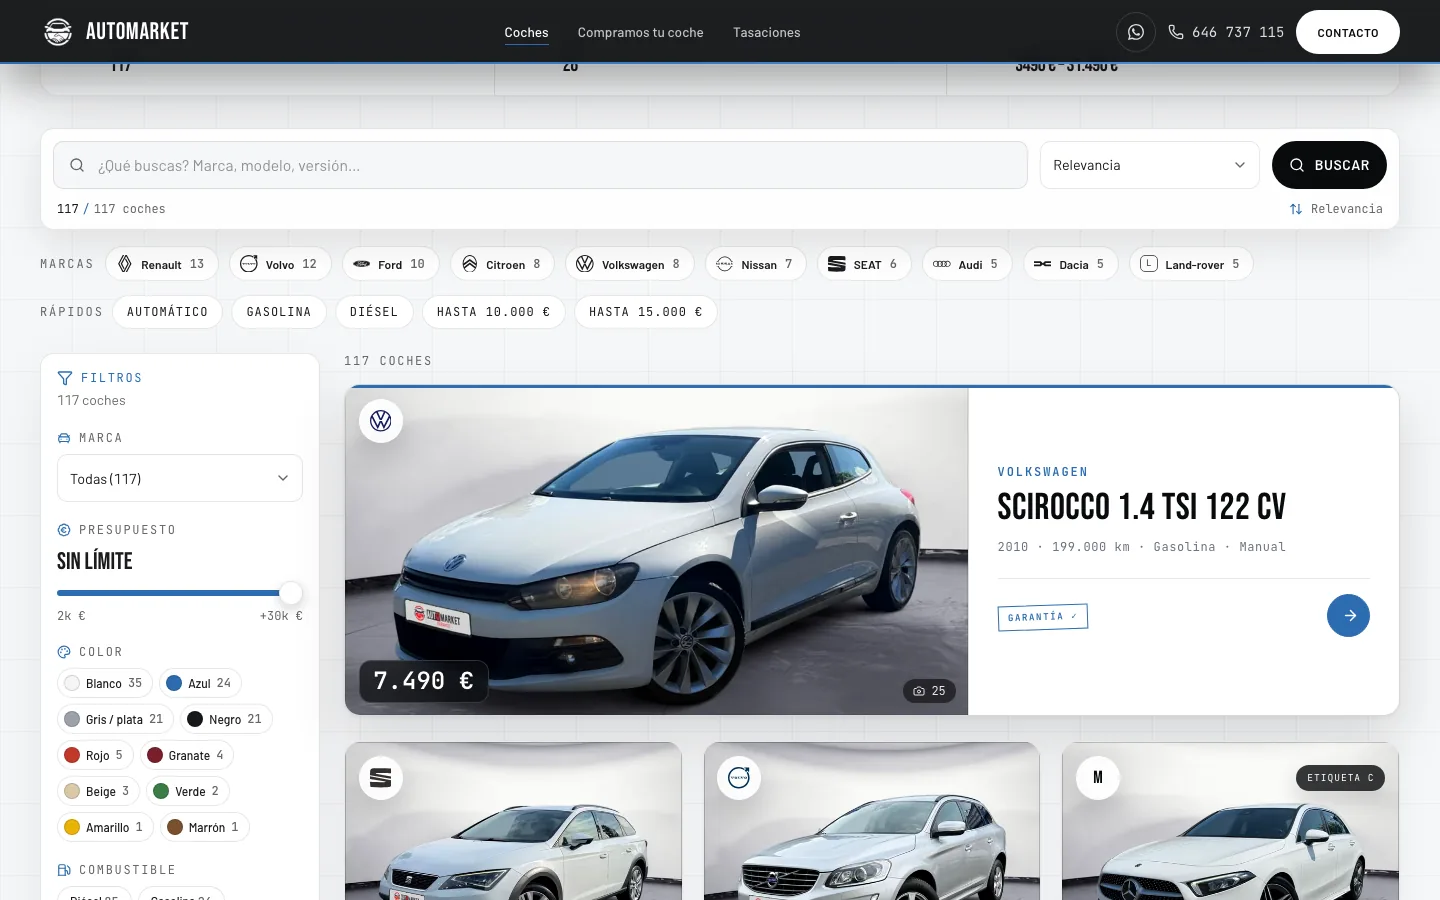Click the car icon beside Marca label
The height and width of the screenshot is (900, 1440).
[64, 438]
